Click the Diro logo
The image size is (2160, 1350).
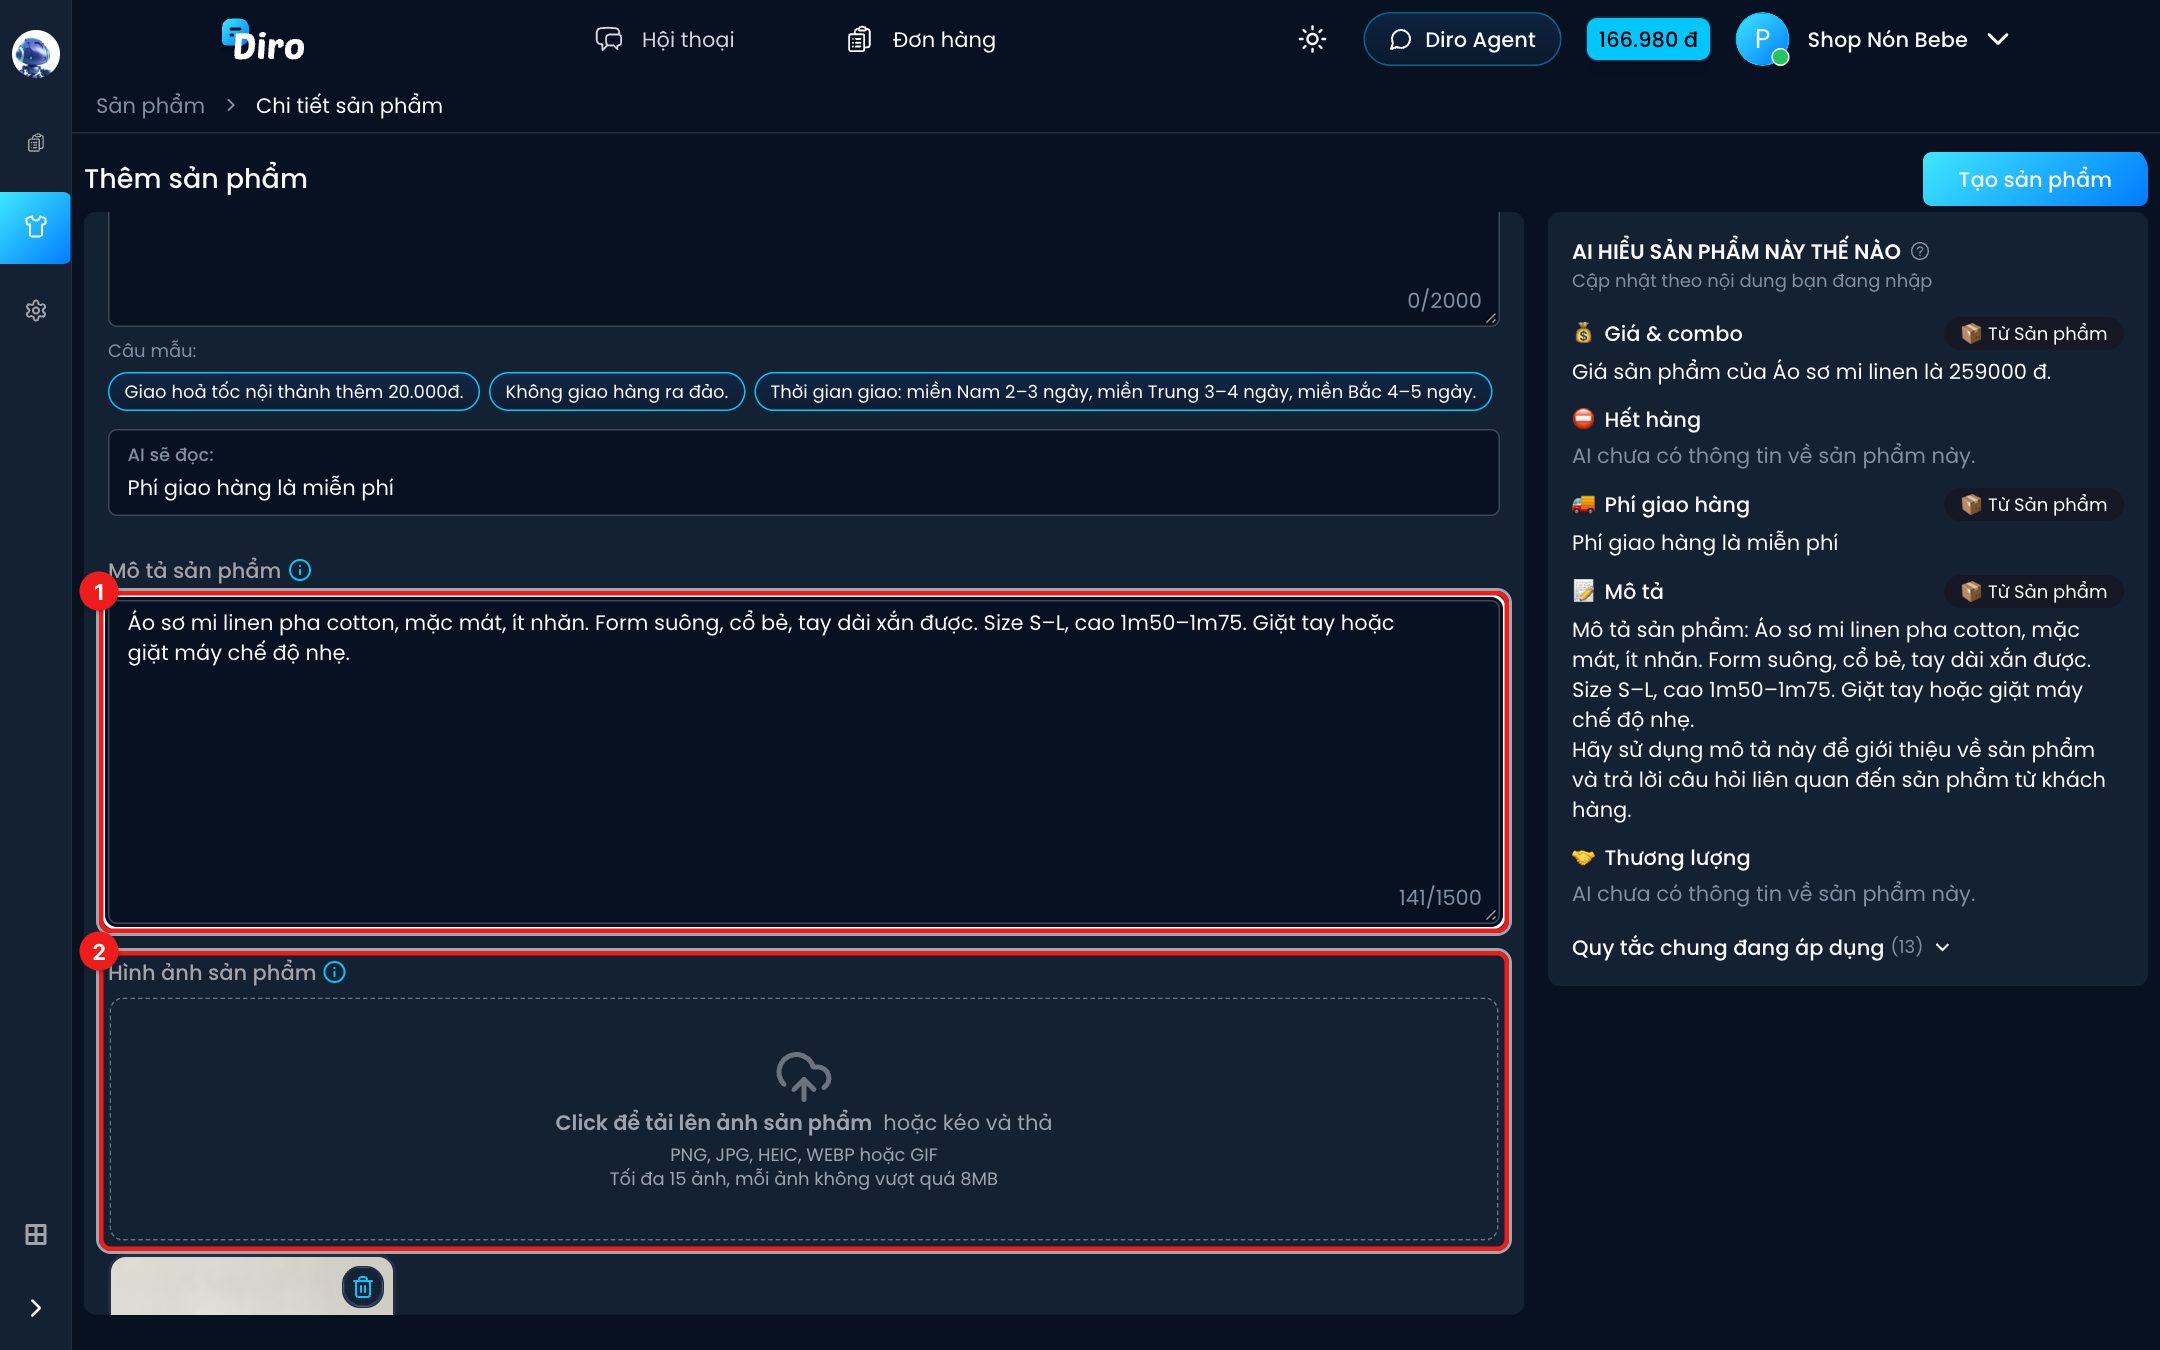point(263,40)
